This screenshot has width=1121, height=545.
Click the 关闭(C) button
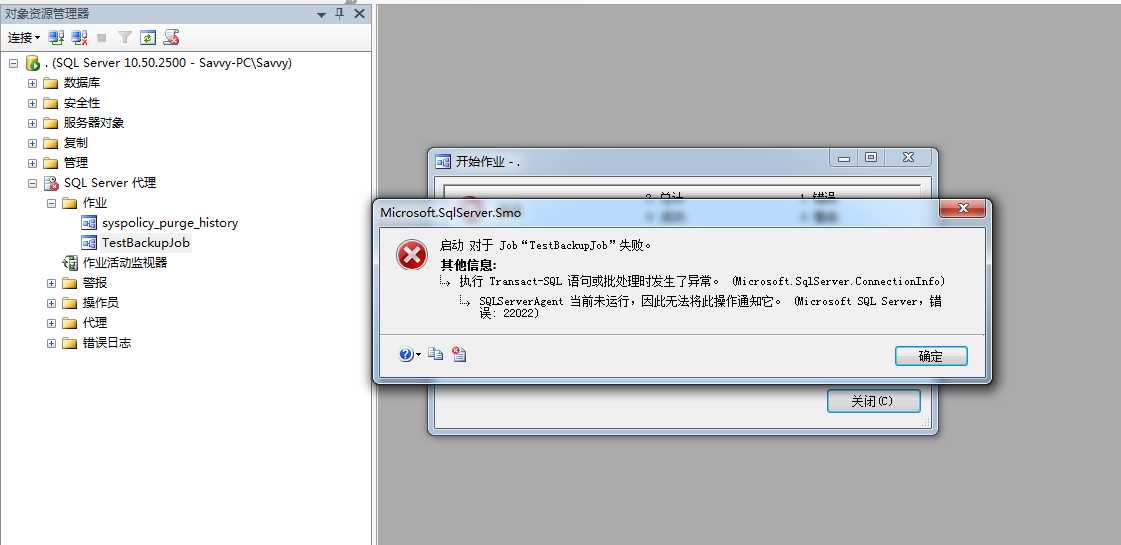pos(873,401)
